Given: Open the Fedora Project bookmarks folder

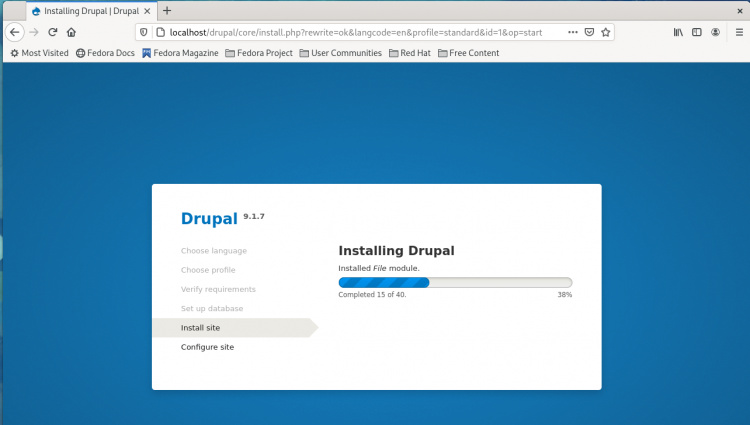Looking at the screenshot, I should click(x=259, y=53).
